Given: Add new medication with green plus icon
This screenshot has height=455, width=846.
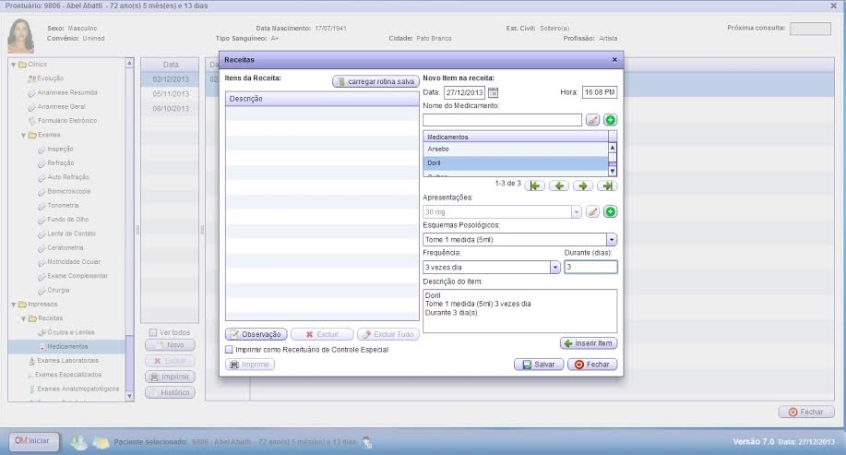Looking at the screenshot, I should point(610,120).
